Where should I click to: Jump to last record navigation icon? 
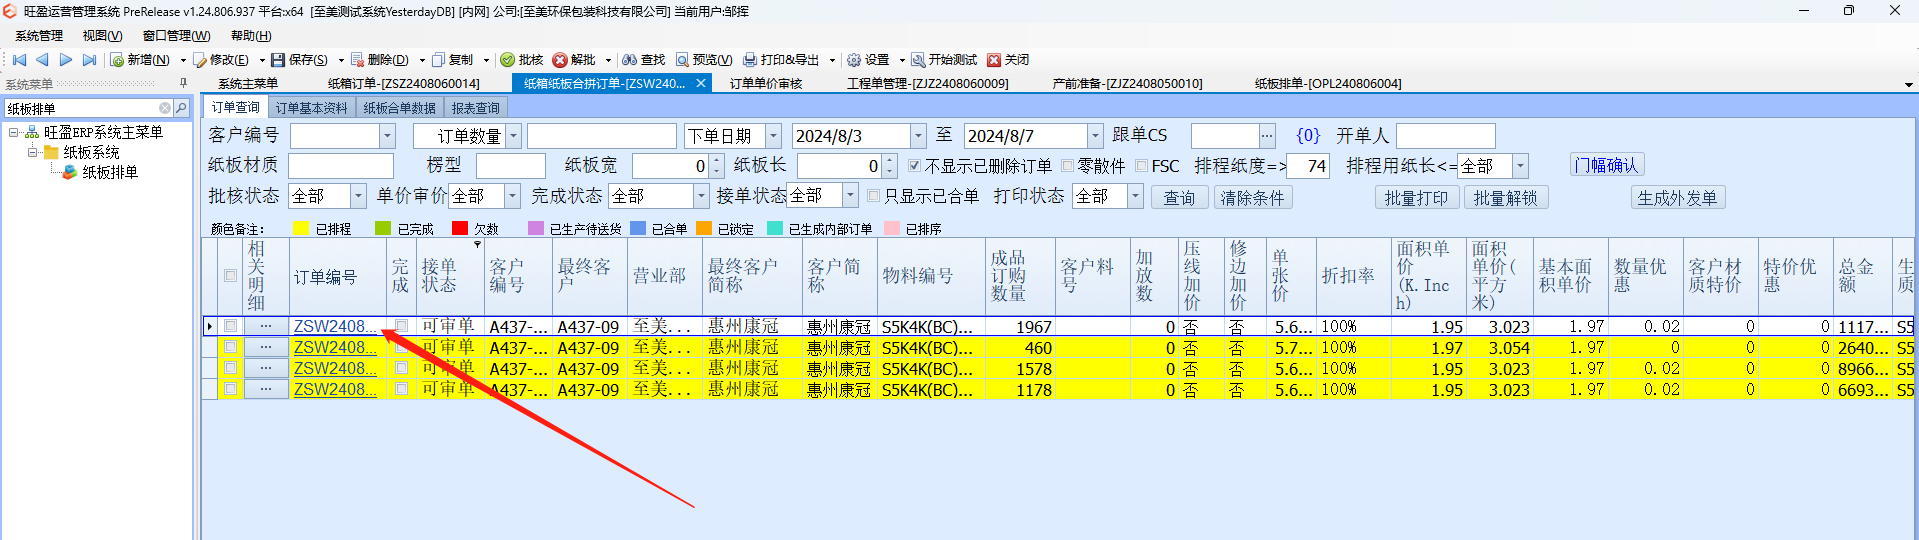(x=89, y=60)
